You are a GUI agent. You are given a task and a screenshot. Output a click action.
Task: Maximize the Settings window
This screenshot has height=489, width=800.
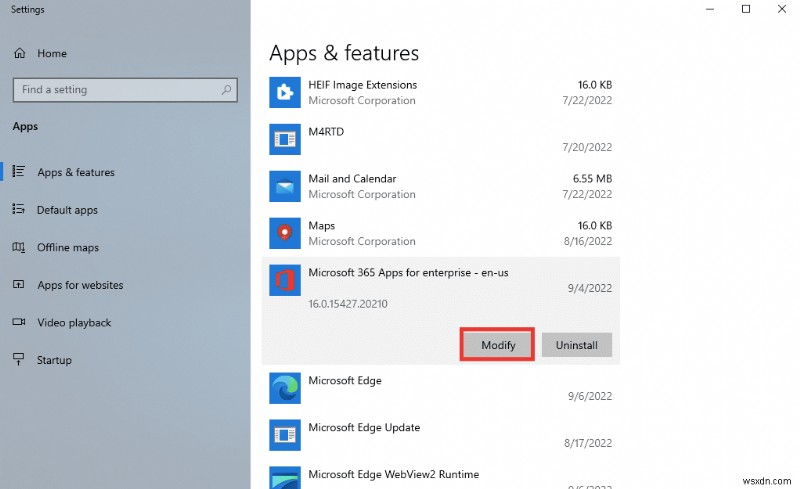coord(745,10)
